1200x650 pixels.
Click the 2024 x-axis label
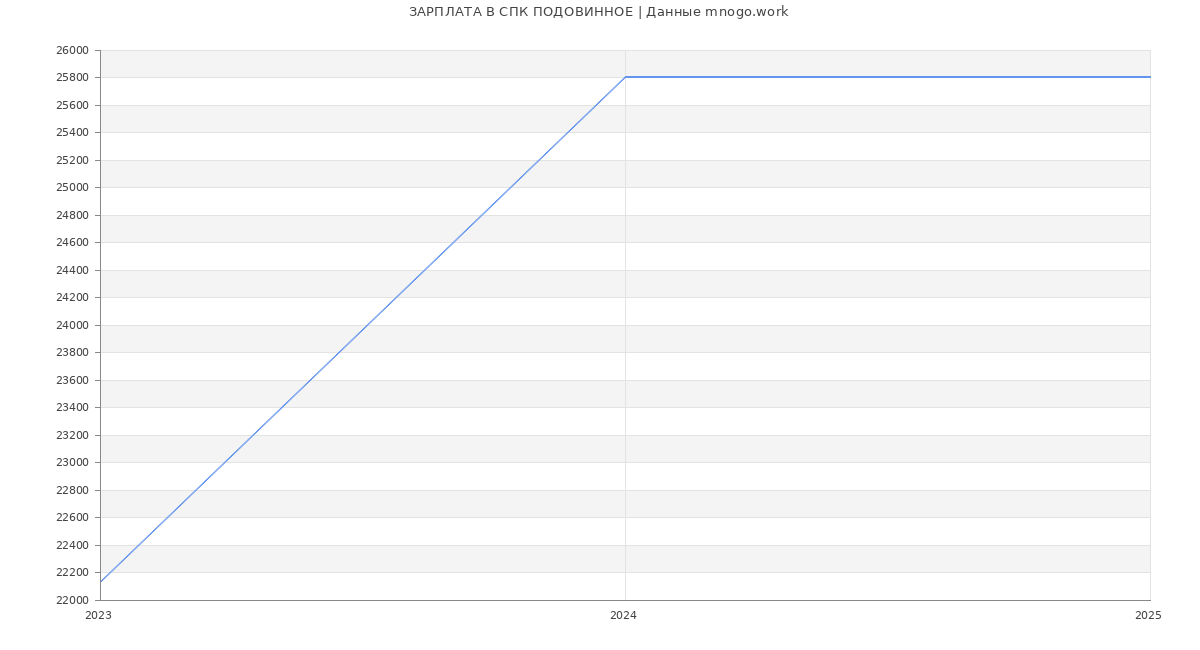pos(623,616)
